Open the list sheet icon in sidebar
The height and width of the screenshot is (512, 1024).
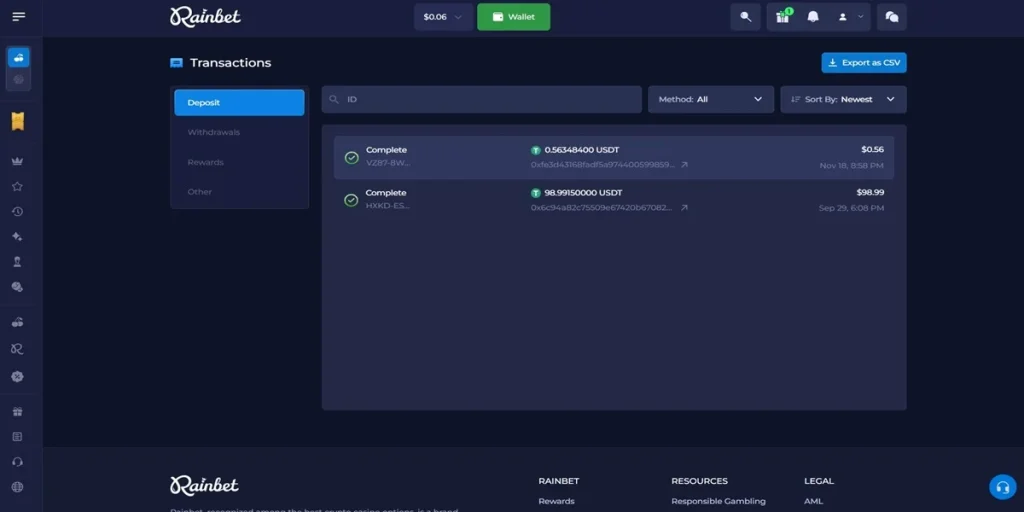pyautogui.click(x=18, y=436)
